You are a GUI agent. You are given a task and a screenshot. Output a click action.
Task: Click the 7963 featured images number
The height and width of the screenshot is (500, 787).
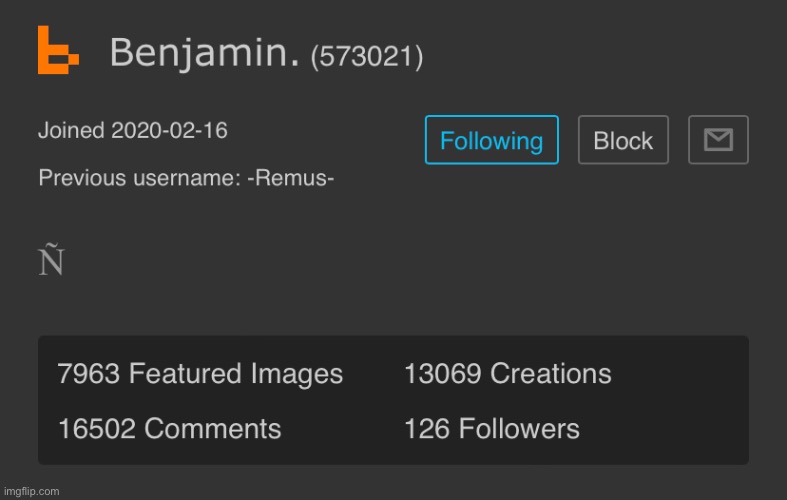[x=88, y=373]
